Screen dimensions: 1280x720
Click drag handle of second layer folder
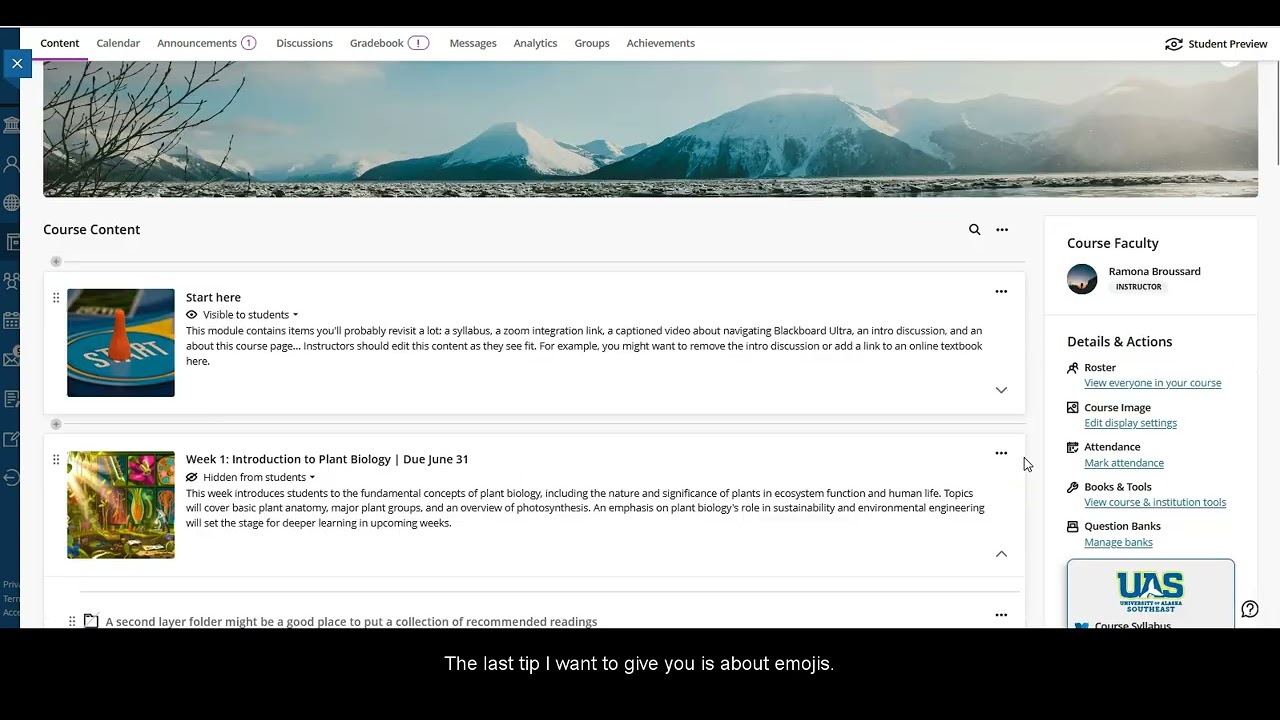coord(72,621)
